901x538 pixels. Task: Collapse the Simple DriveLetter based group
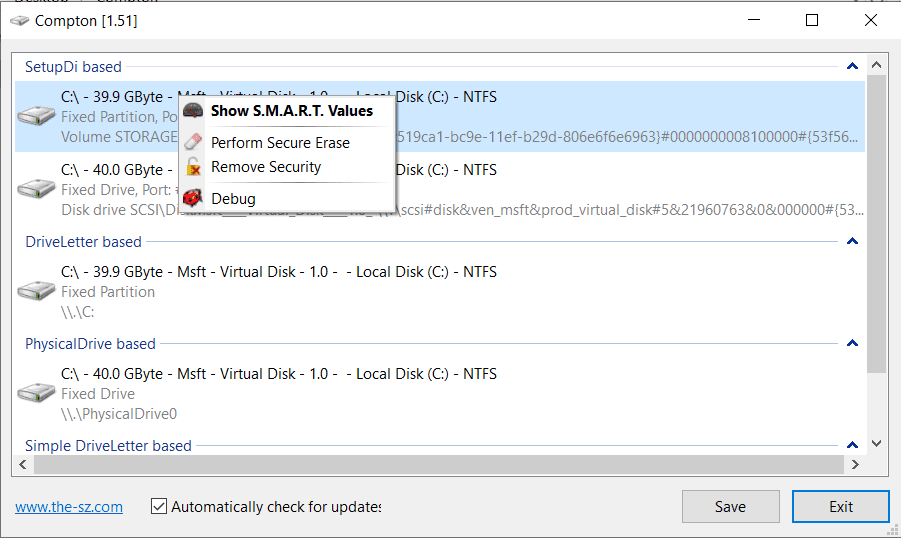tap(852, 445)
